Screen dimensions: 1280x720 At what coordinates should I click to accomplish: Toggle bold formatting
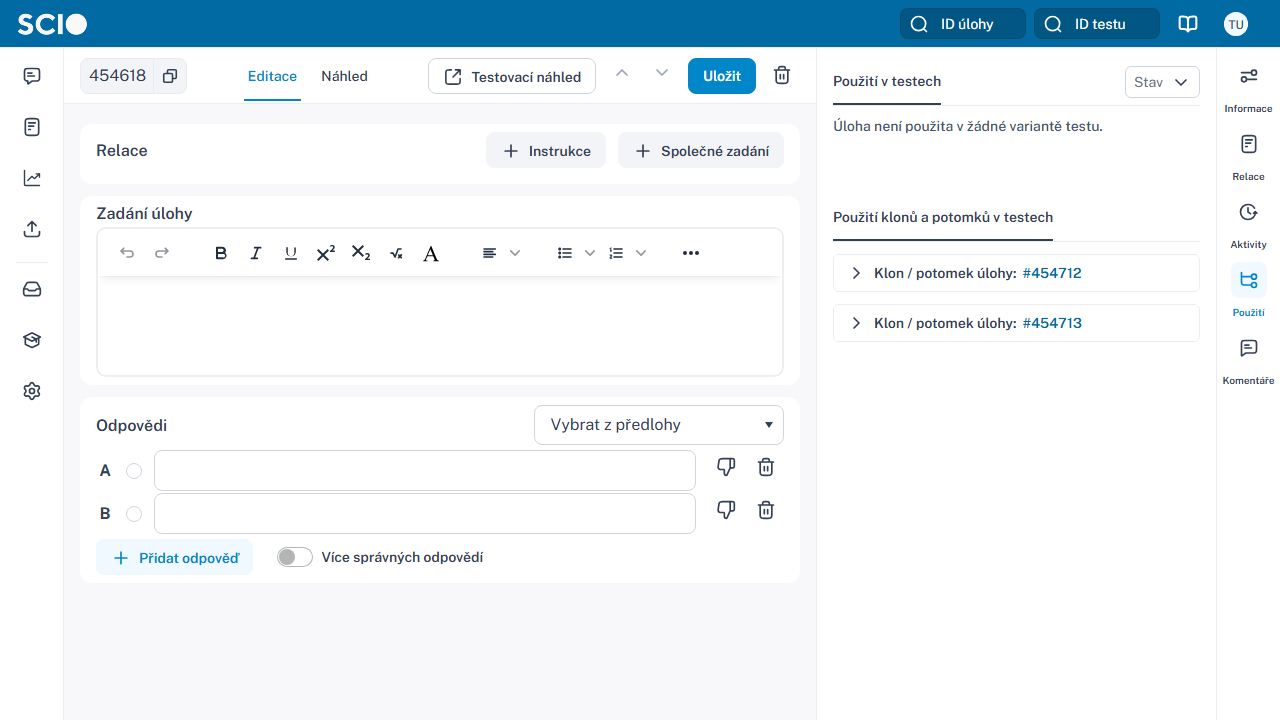221,253
